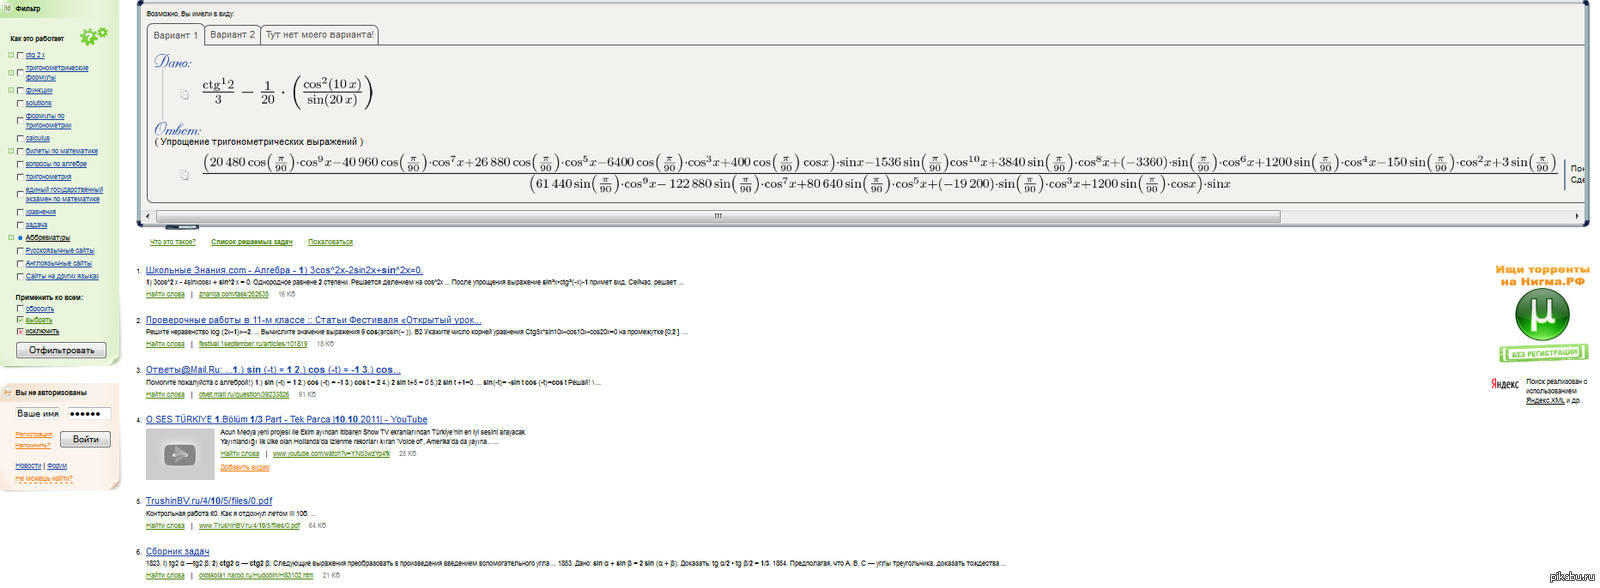Open the 'Проверочные работы в 11-м классе' result
This screenshot has height=588, width=1600.
tap(313, 320)
